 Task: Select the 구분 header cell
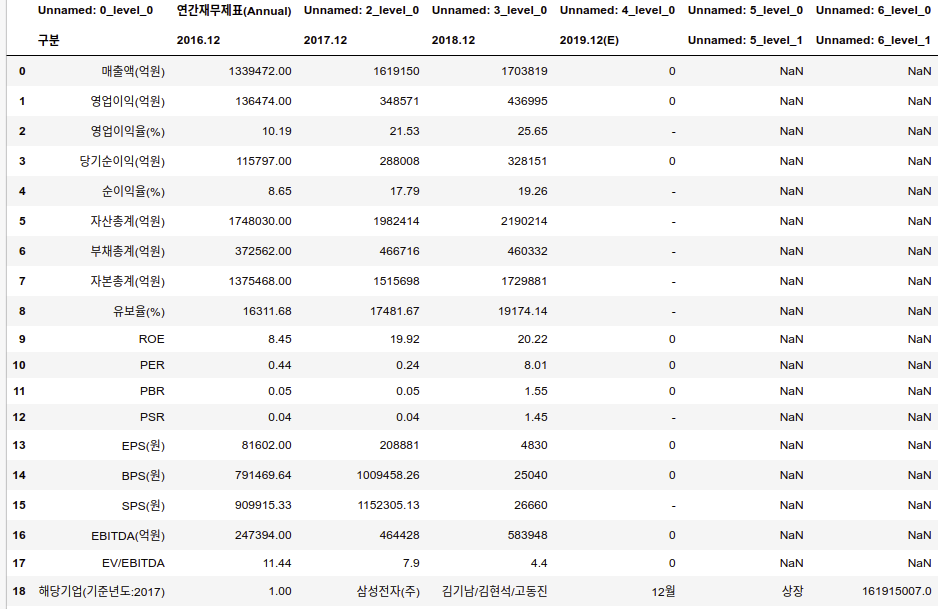point(49,40)
